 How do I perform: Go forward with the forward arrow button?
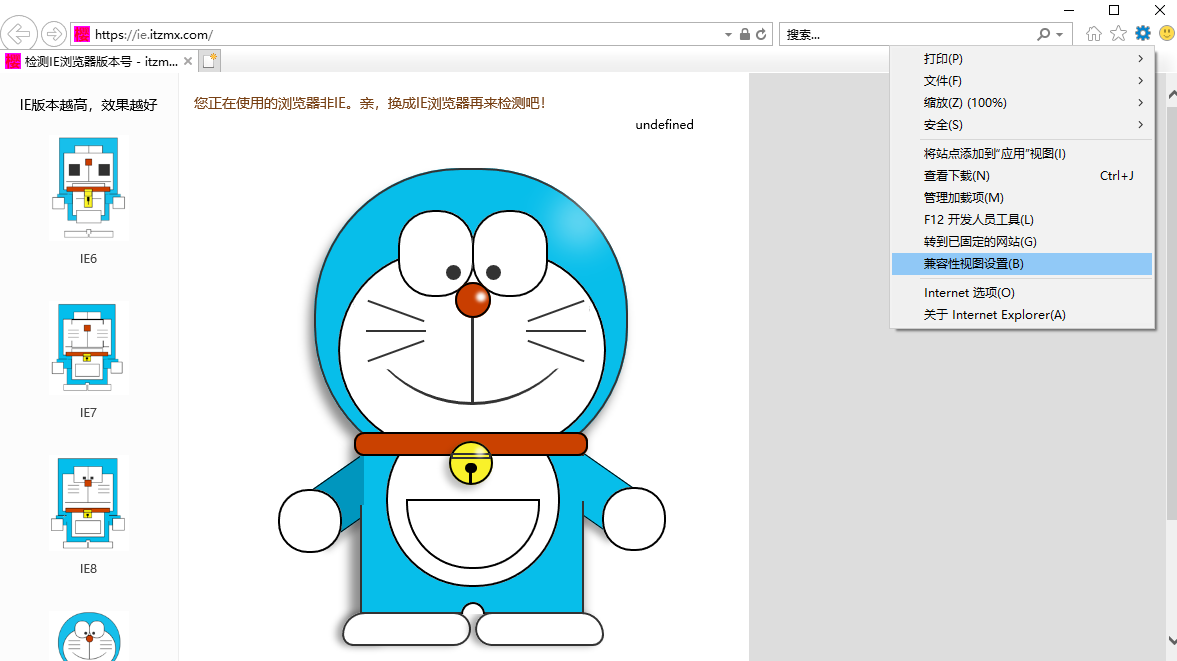pos(53,34)
